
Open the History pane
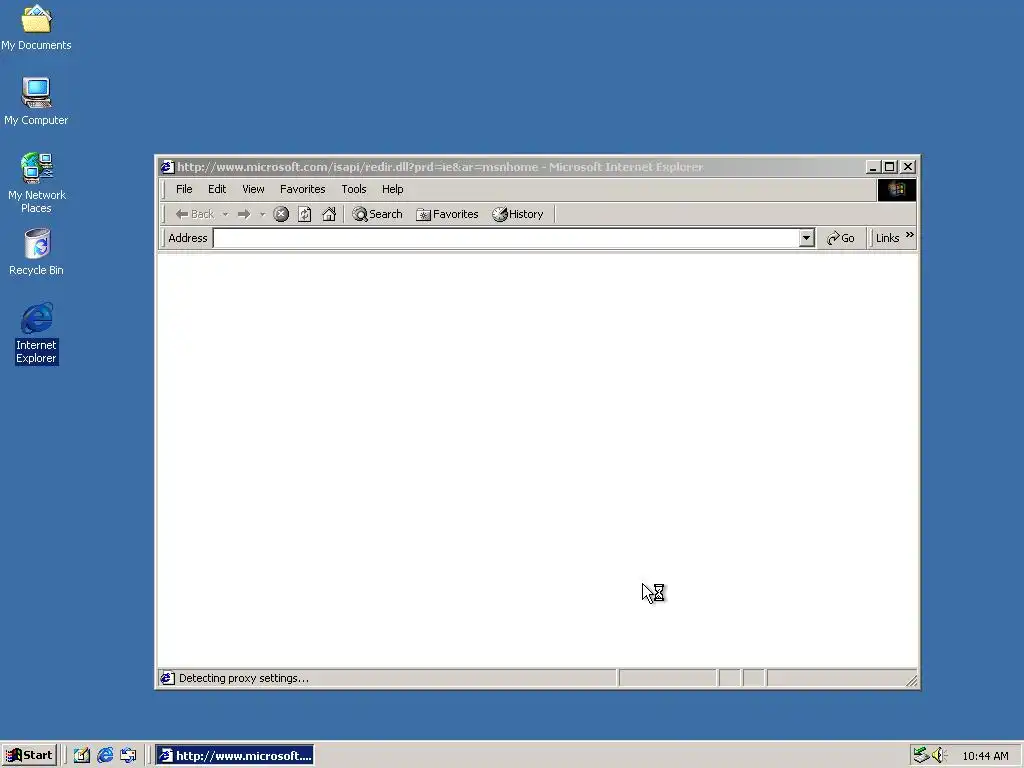point(518,214)
